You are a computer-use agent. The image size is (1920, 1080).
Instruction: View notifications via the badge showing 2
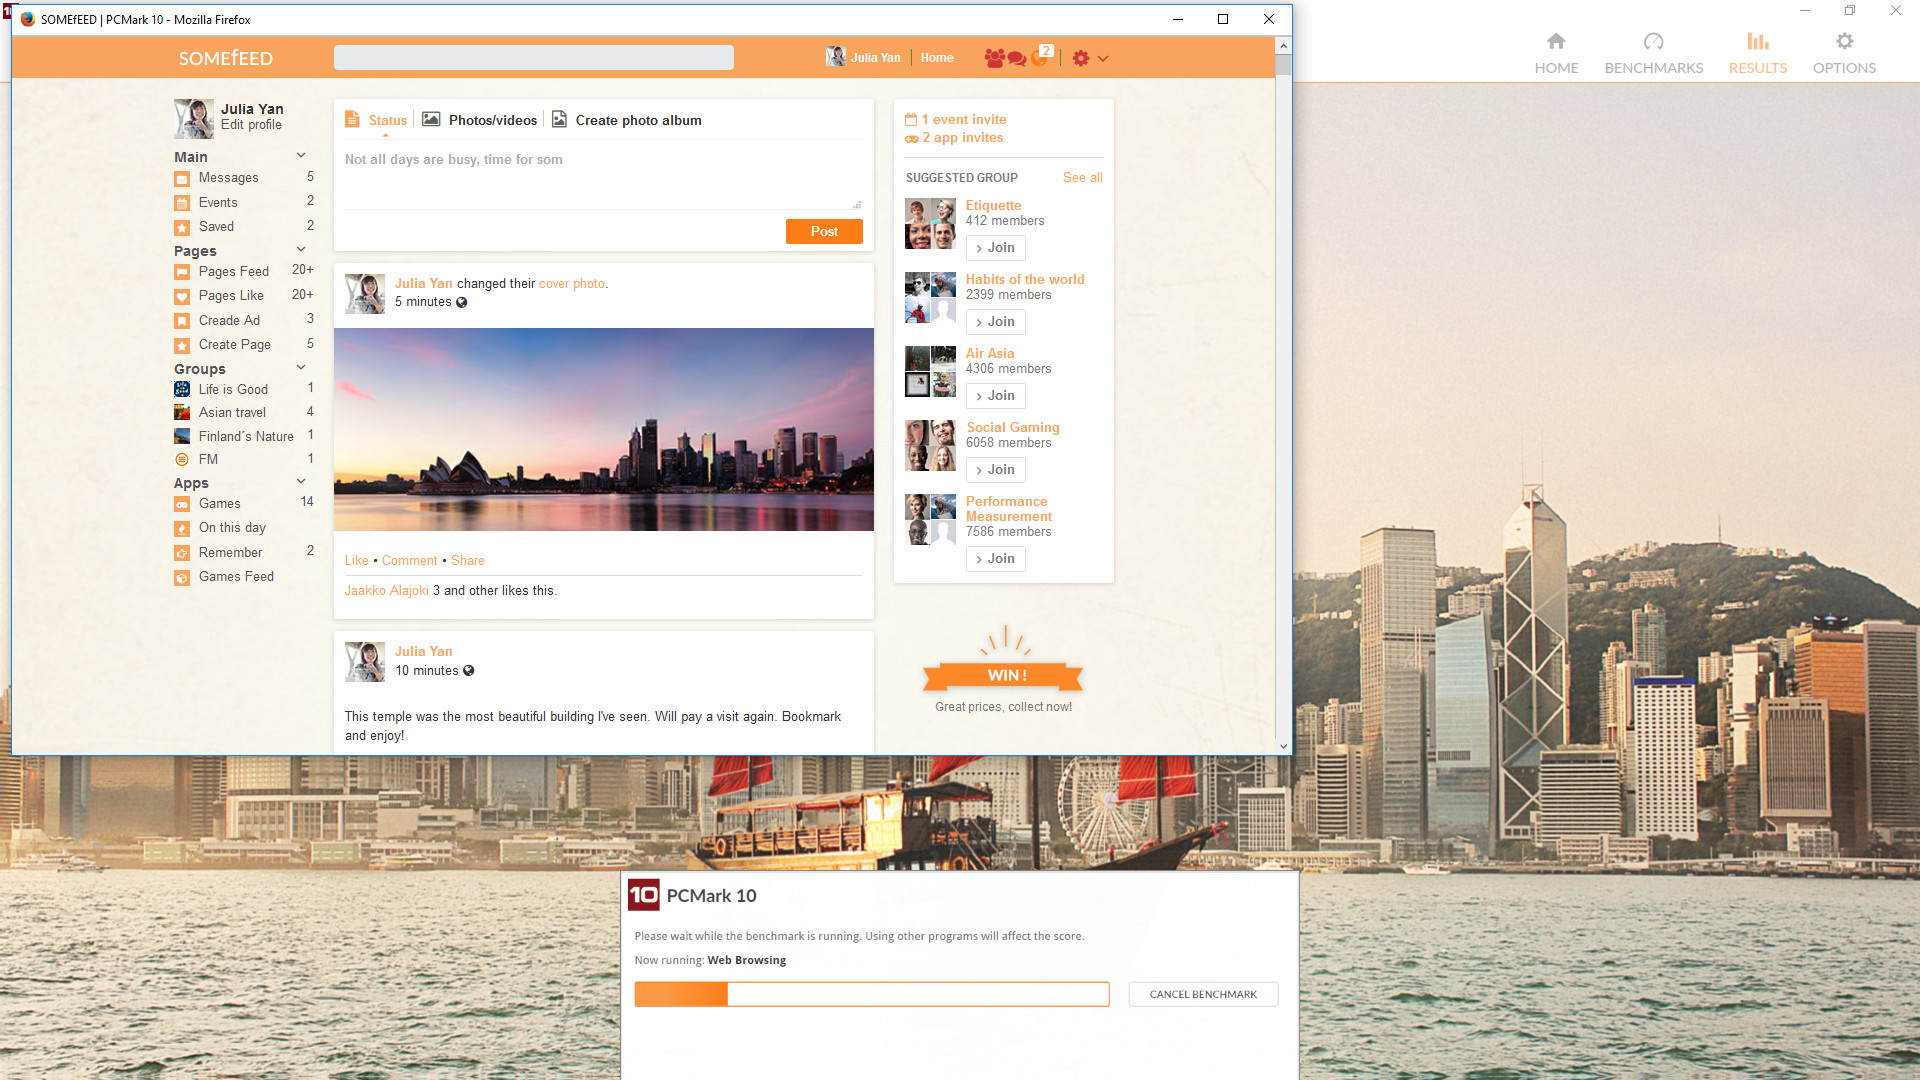(x=1046, y=49)
